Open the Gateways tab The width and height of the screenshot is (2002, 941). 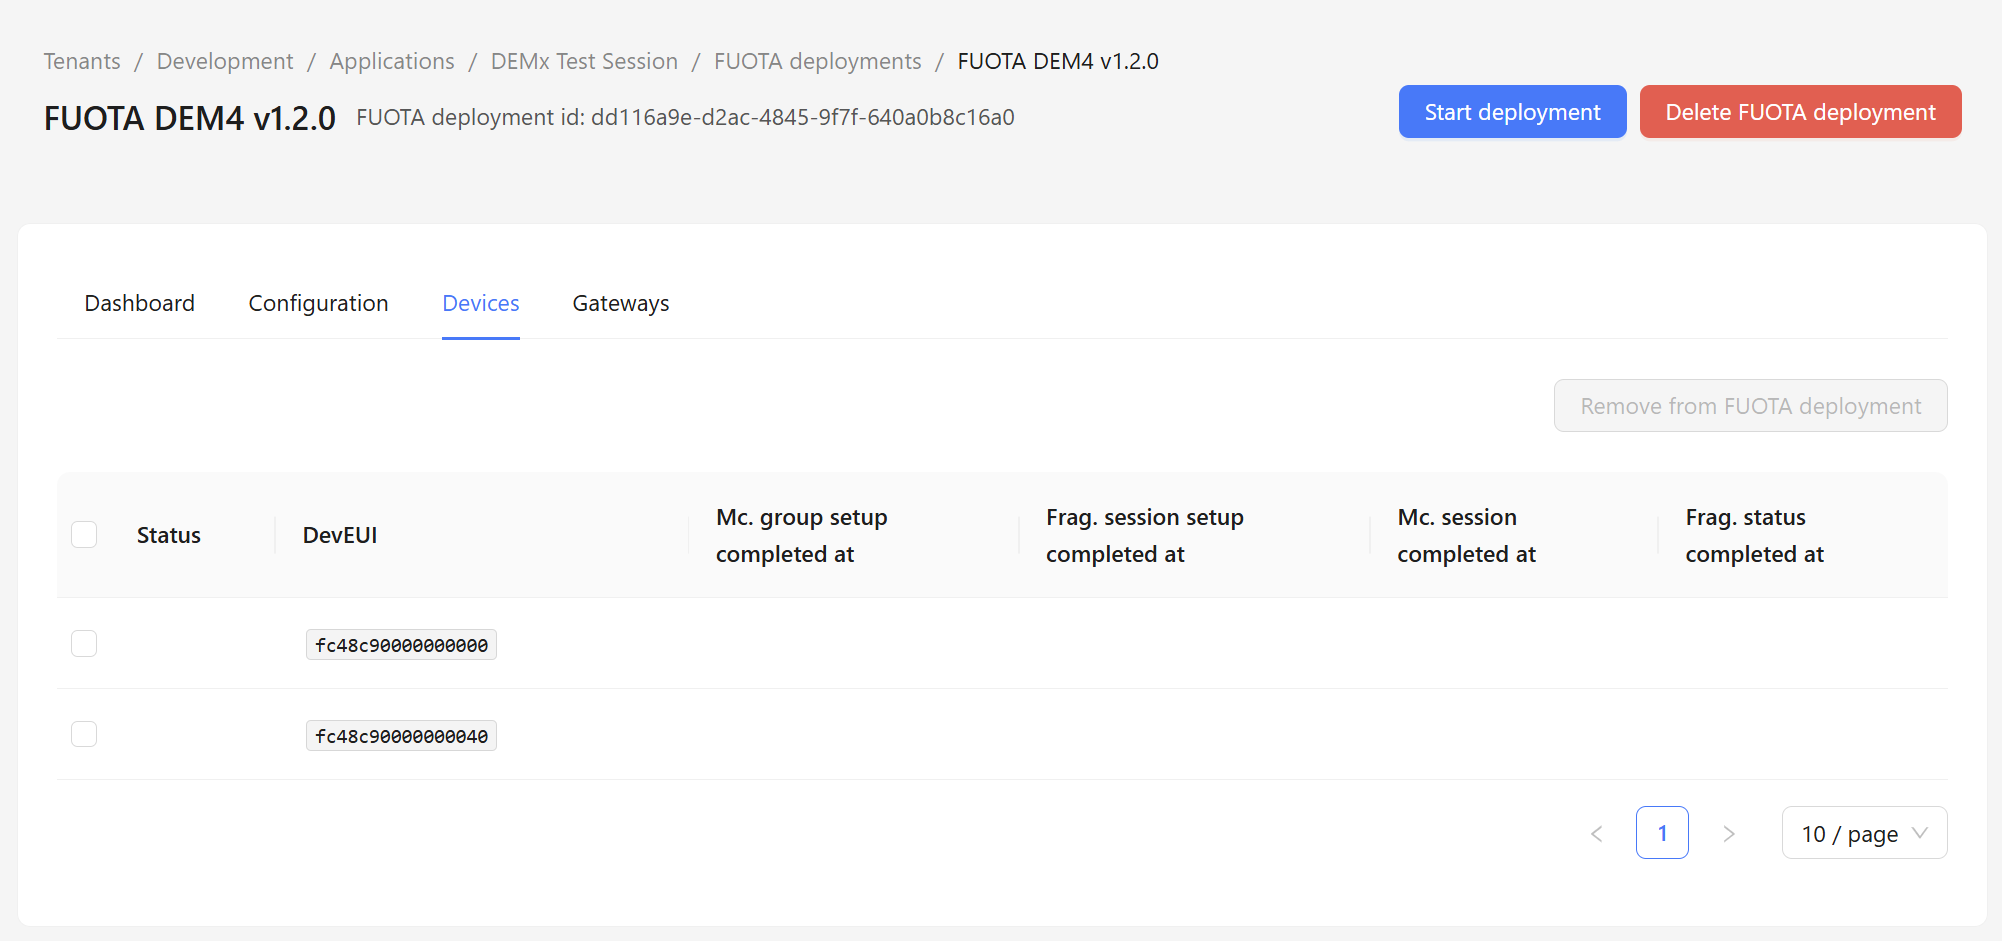pyautogui.click(x=621, y=303)
